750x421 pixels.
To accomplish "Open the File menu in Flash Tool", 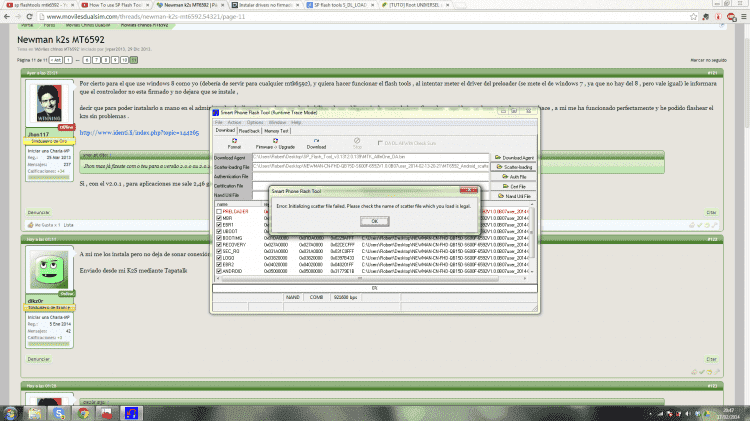I will [x=219, y=122].
